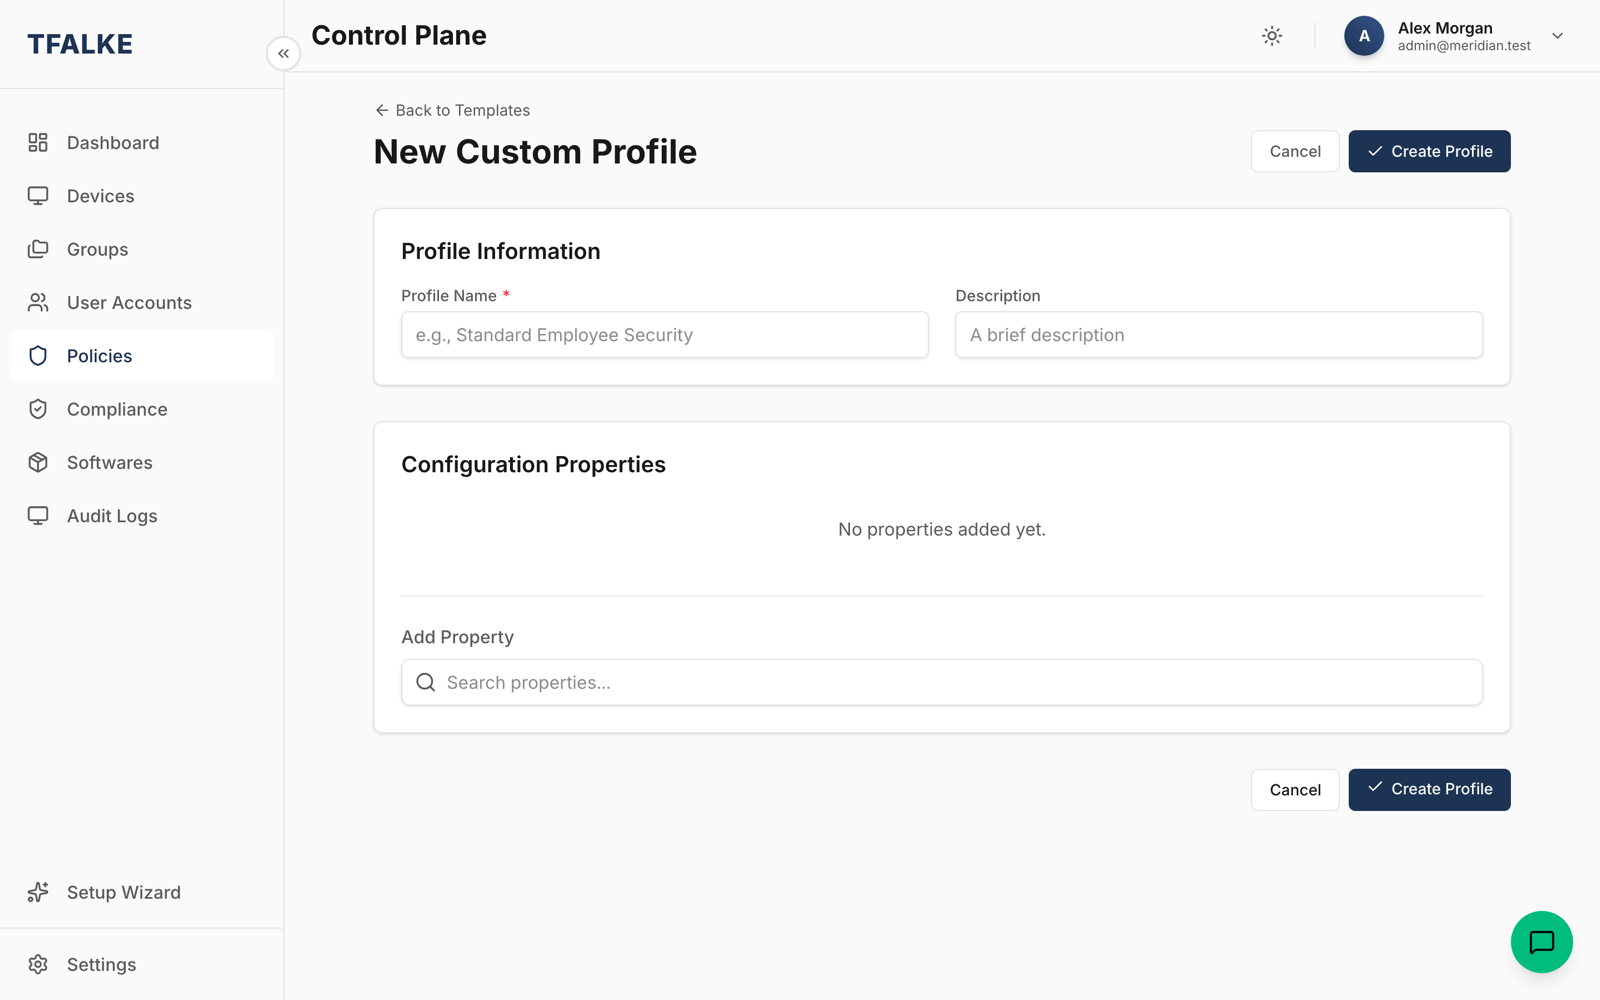Focus the Profile Name input field
The height and width of the screenshot is (1000, 1600).
[x=665, y=335]
